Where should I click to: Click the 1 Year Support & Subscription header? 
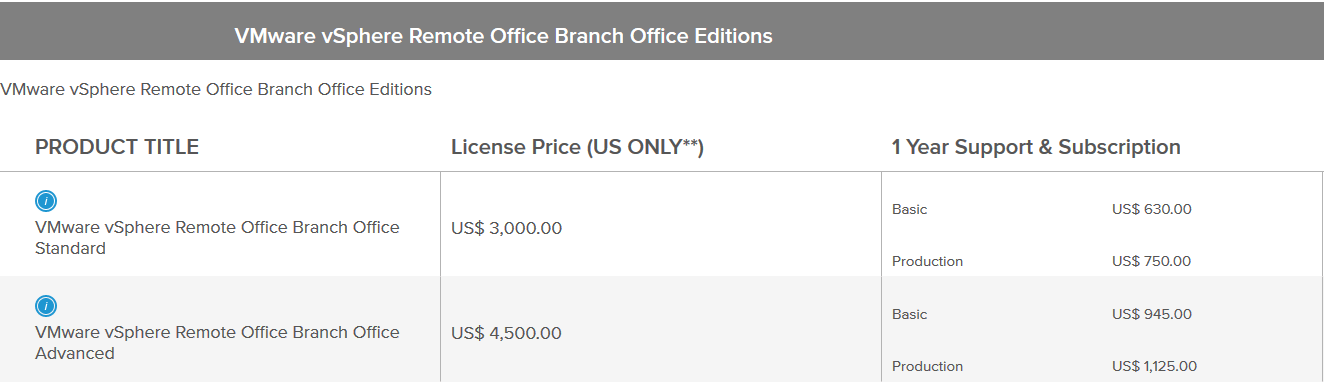(1036, 147)
